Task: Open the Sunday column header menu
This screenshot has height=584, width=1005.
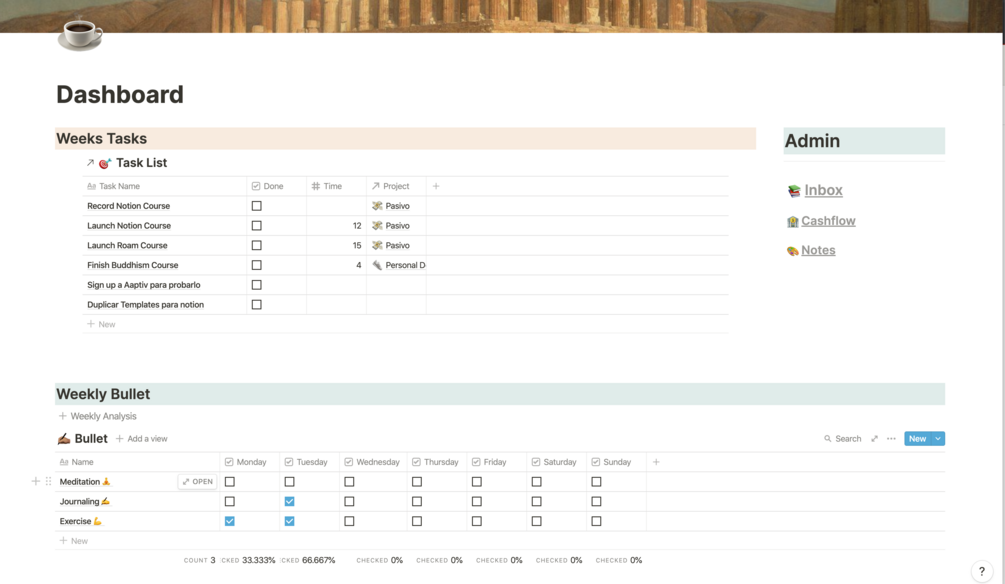Action: pos(616,462)
